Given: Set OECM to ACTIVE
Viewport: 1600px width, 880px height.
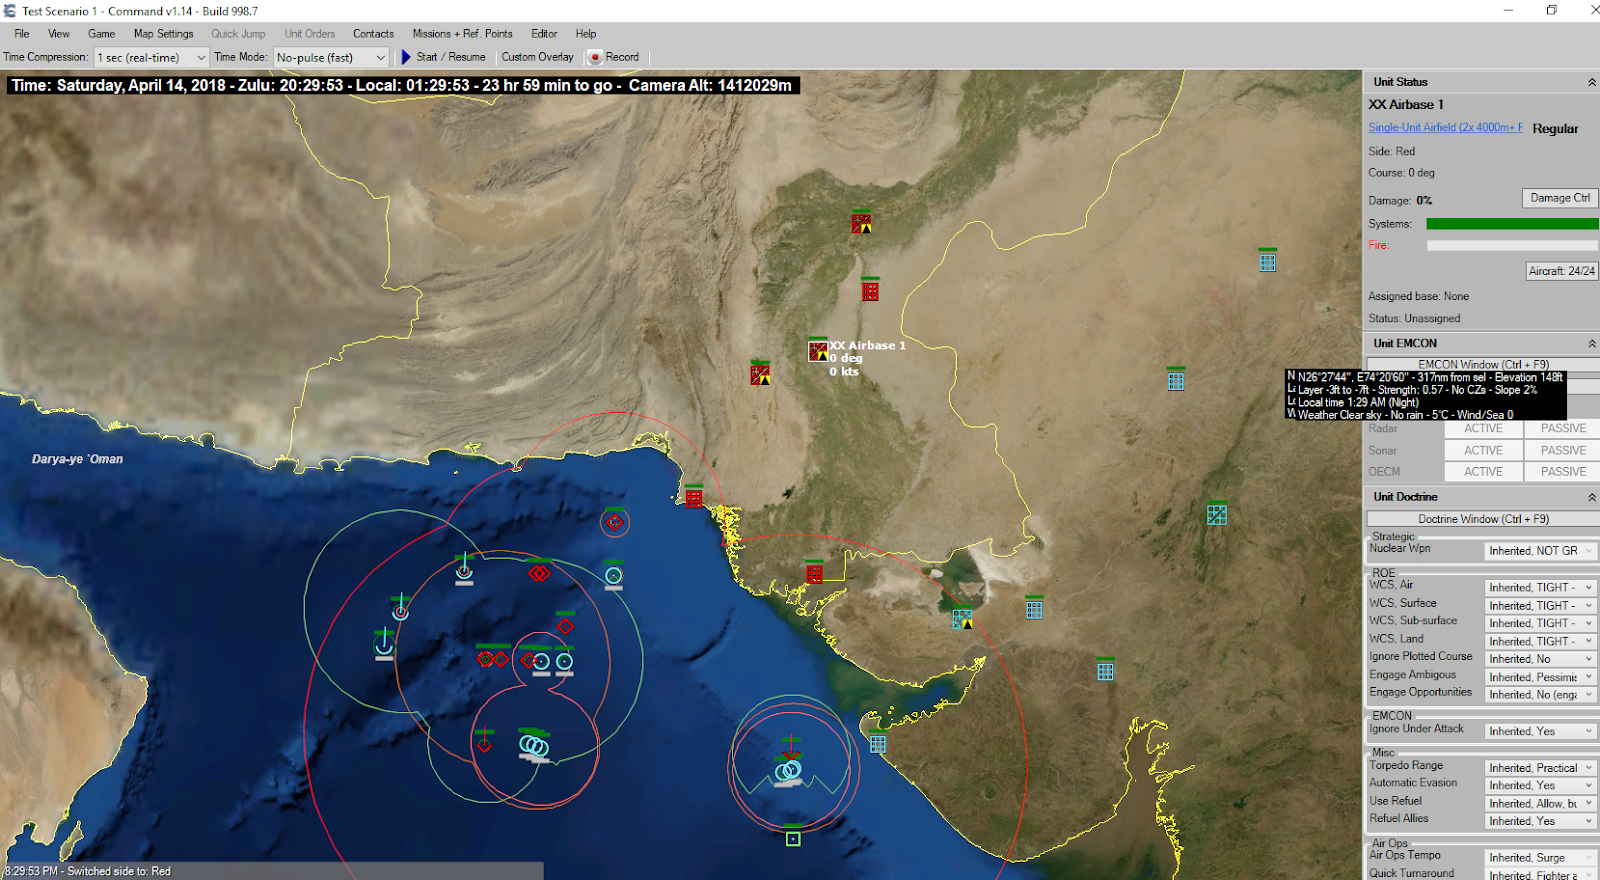Looking at the screenshot, I should point(1483,471).
